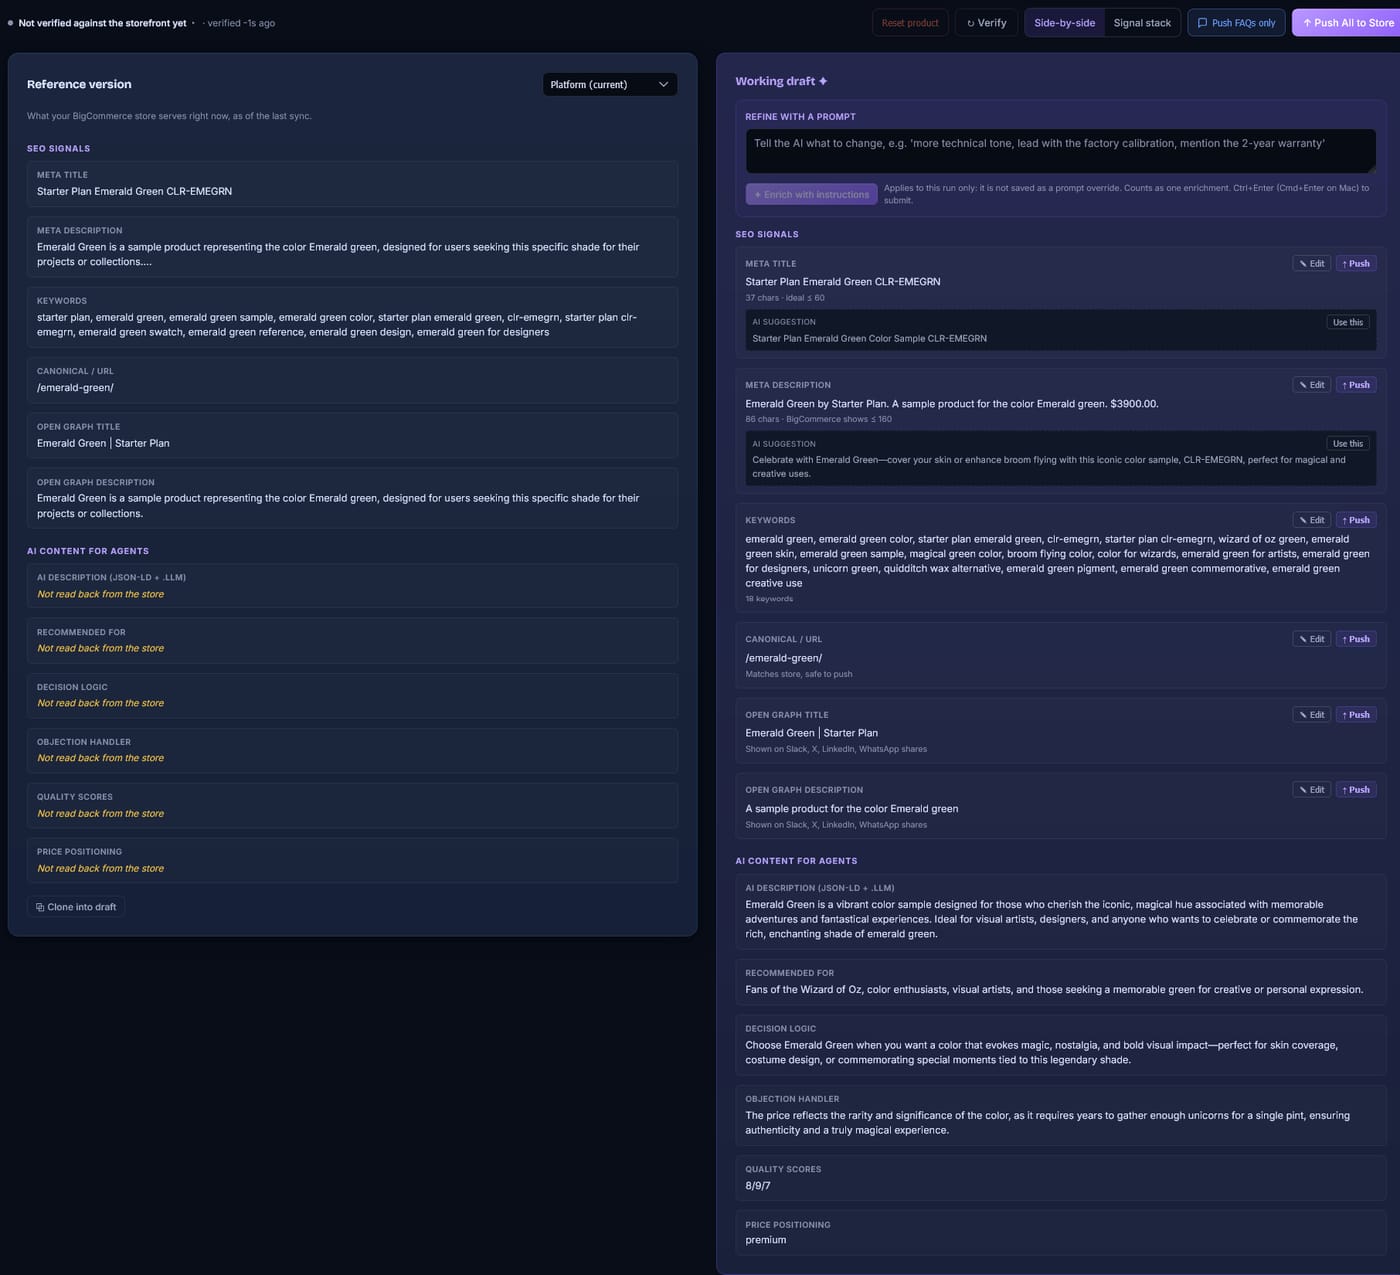Click the Working draft sparkle icon

coord(823,81)
